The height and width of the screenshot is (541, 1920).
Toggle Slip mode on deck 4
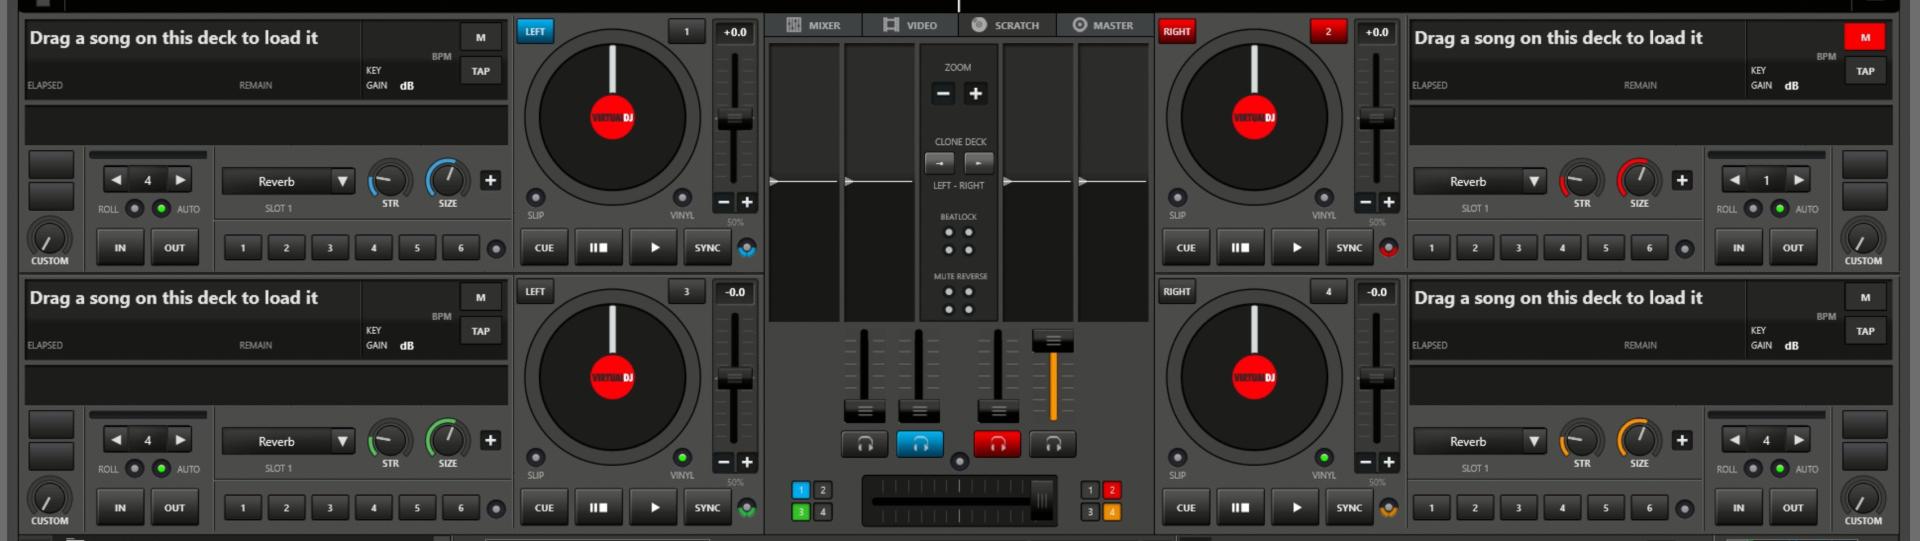[1177, 458]
